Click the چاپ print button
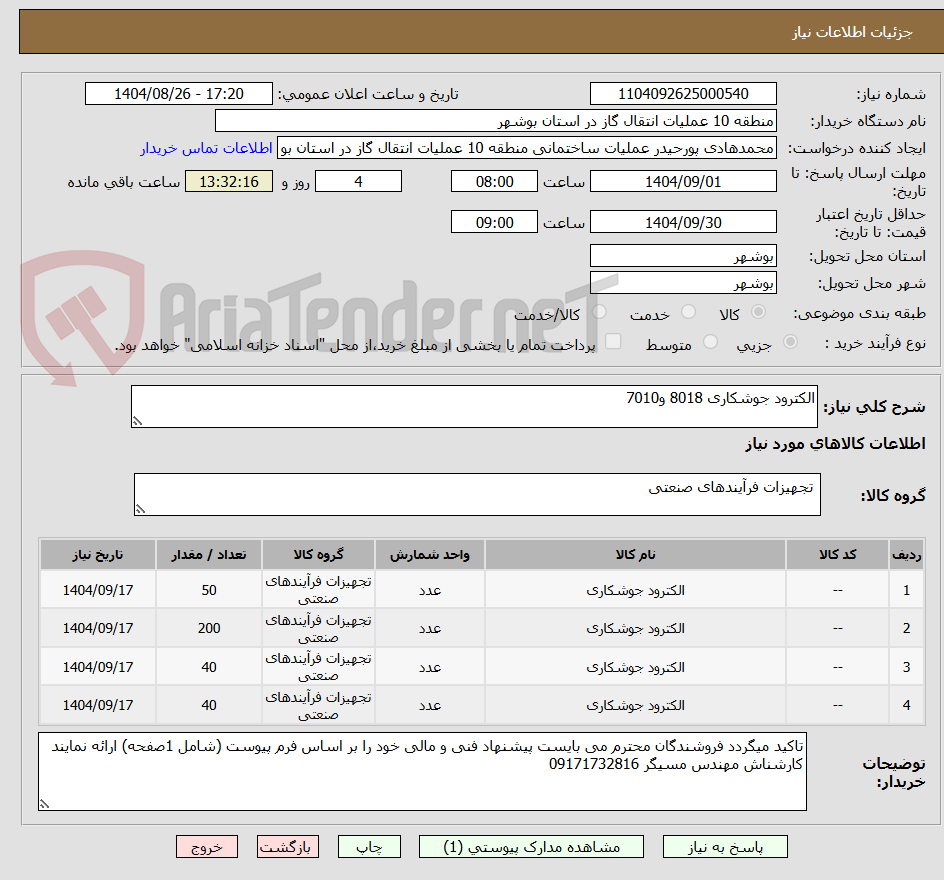Screen dimensions: 944x880 coord(371,846)
